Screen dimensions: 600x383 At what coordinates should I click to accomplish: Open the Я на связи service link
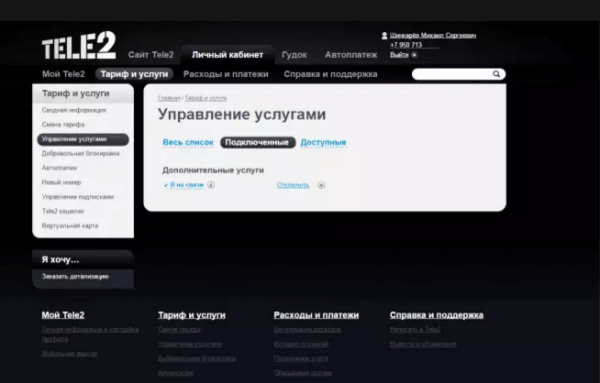click(187, 185)
